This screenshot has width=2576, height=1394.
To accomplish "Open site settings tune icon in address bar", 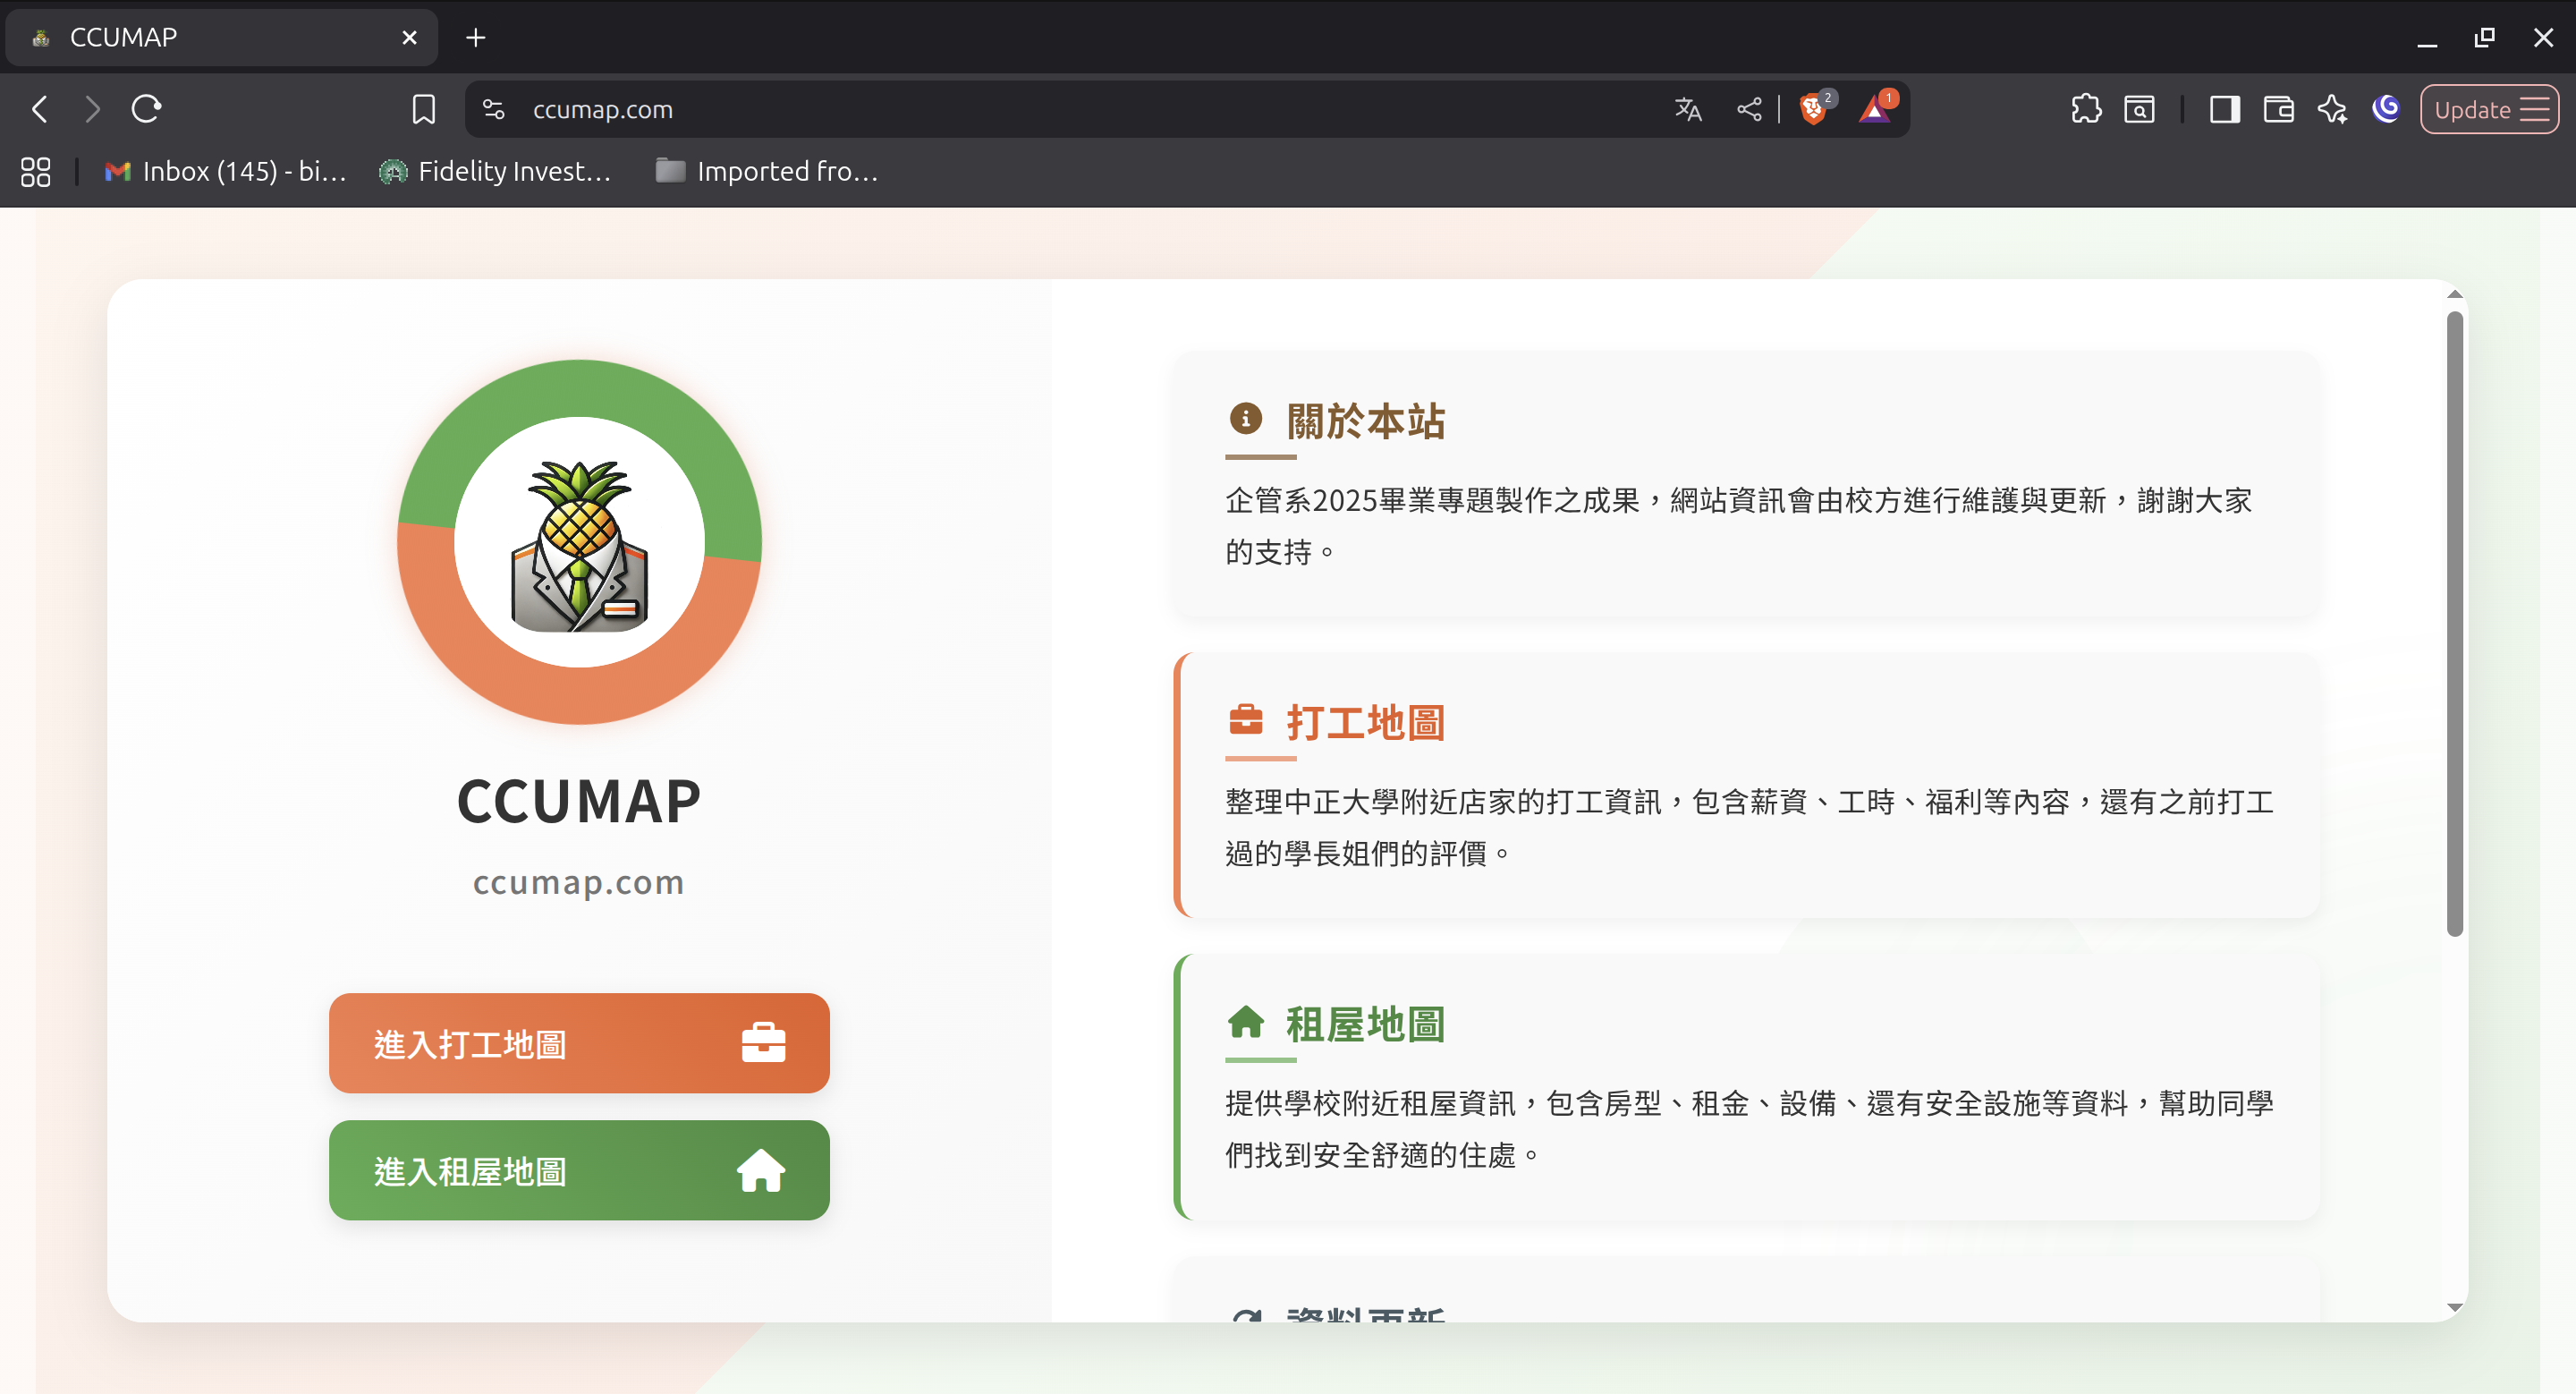I will click(x=492, y=109).
